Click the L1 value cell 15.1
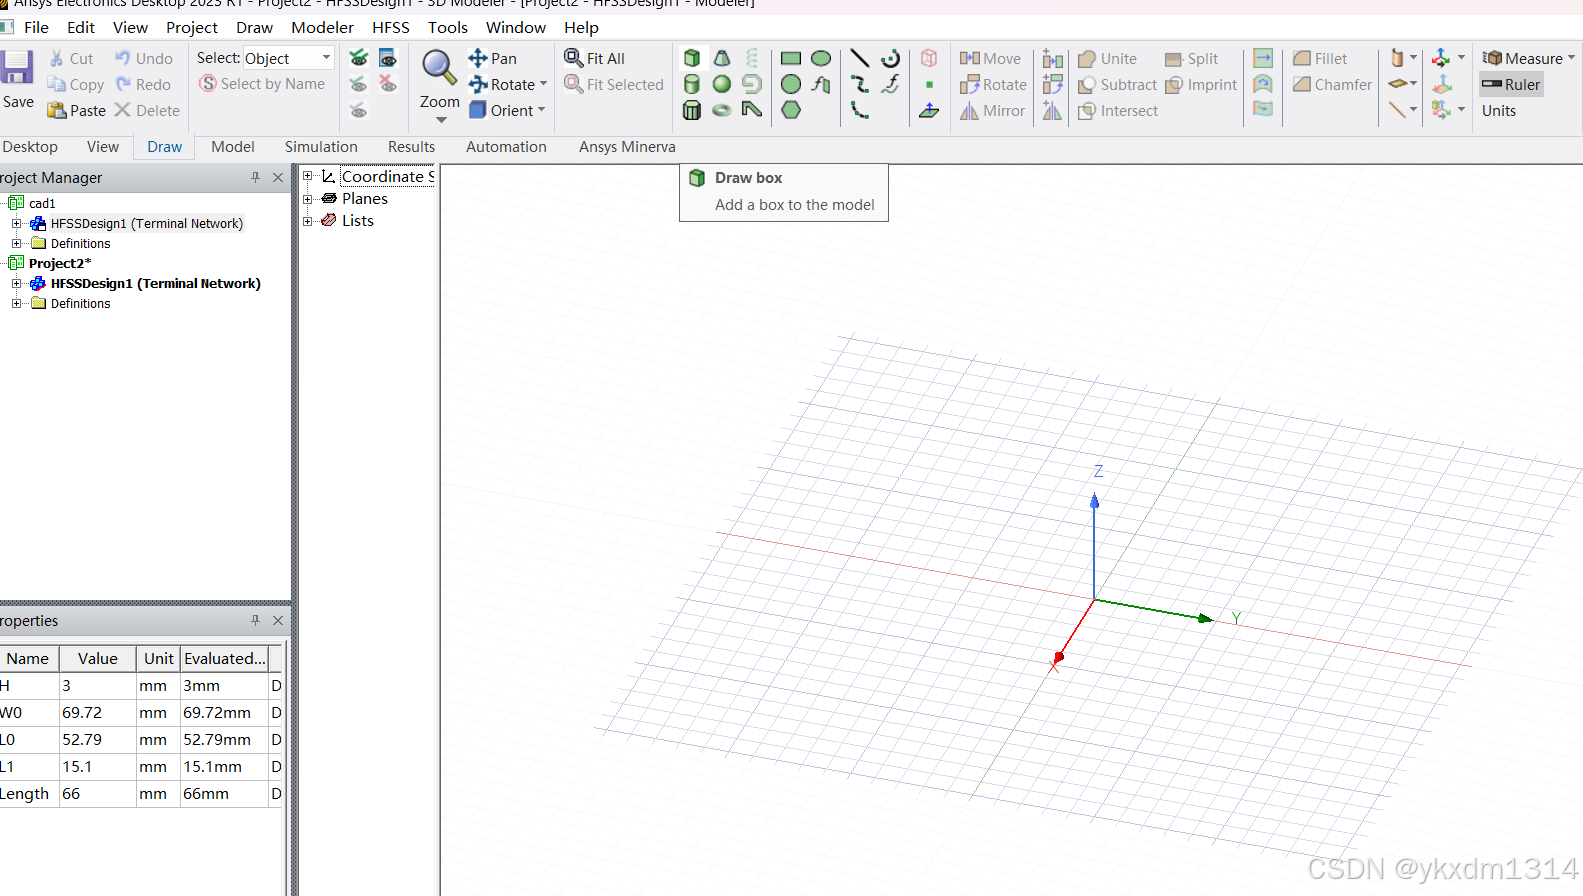 tap(97, 766)
